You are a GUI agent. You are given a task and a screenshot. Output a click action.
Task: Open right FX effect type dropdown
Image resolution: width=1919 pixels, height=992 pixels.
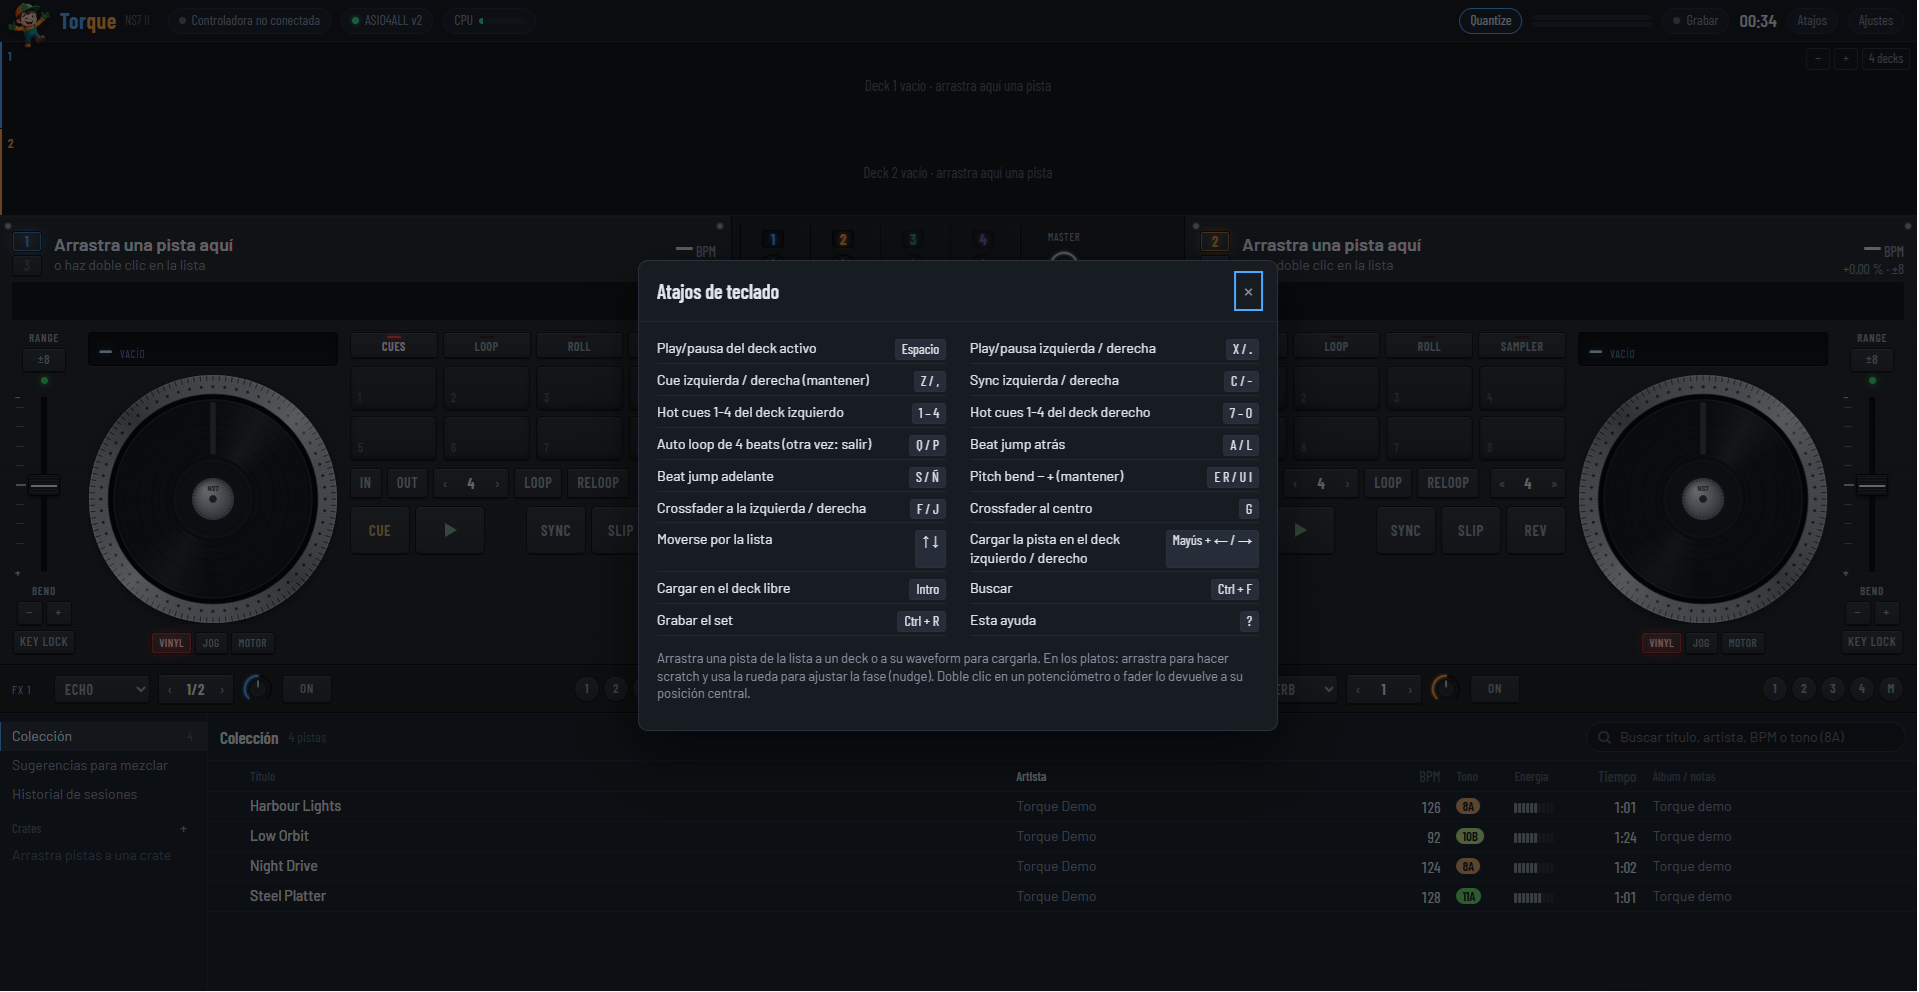click(1307, 689)
